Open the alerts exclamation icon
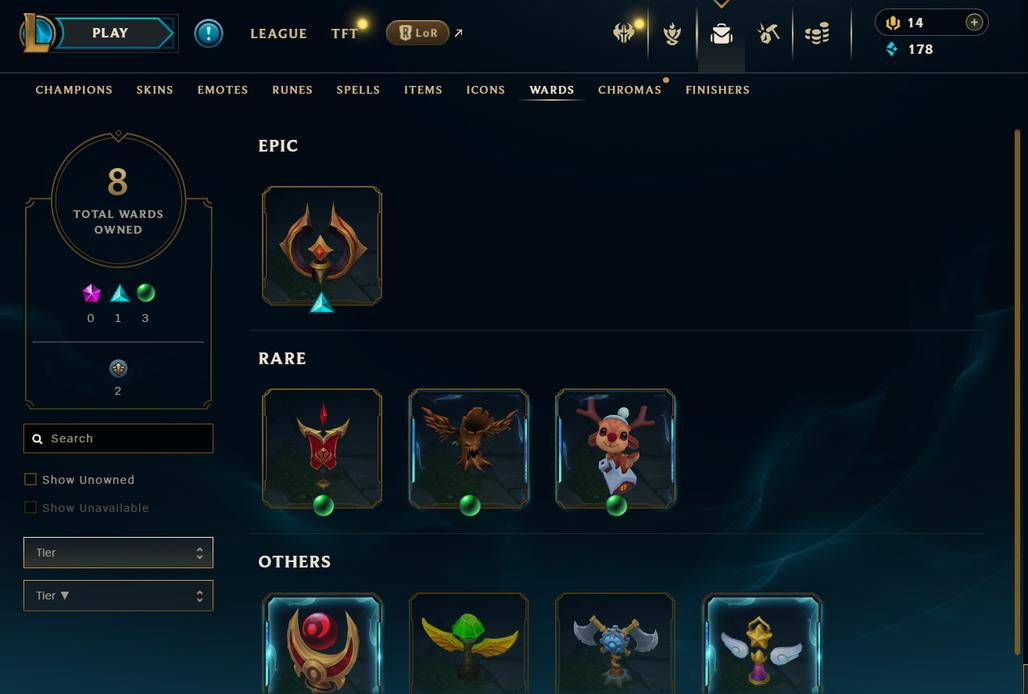 (208, 33)
